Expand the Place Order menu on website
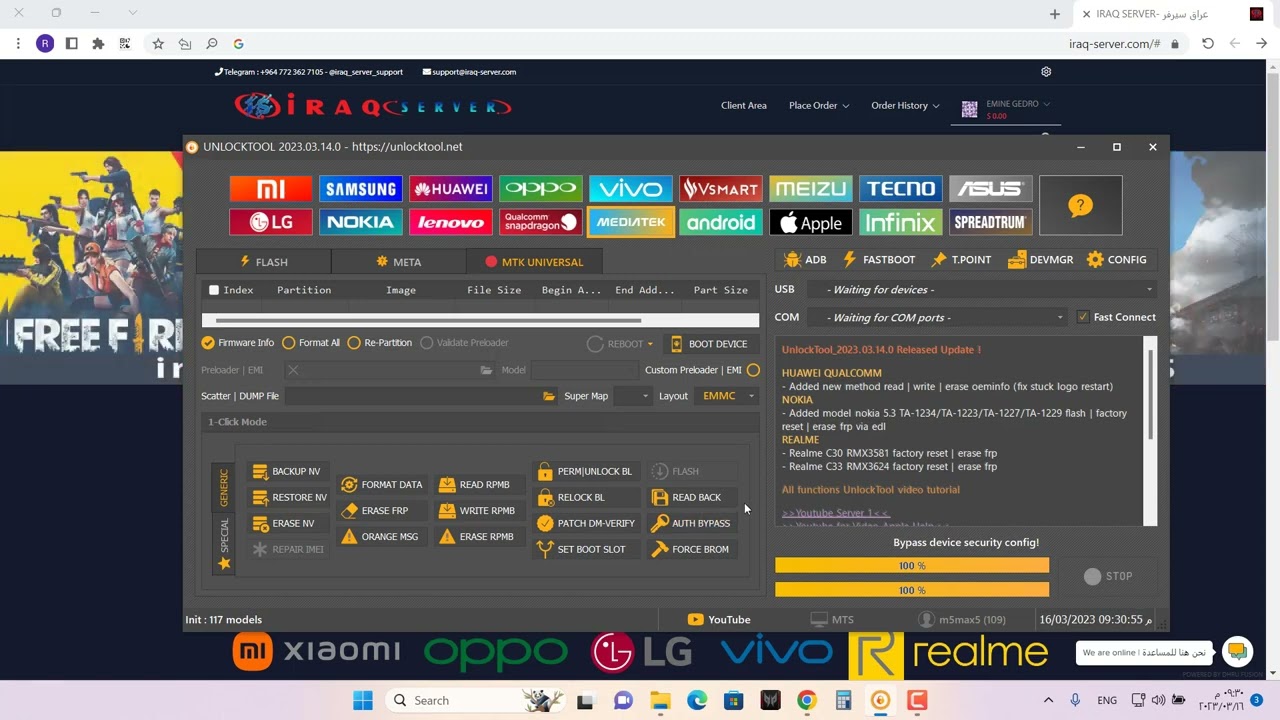The height and width of the screenshot is (720, 1280). tap(819, 105)
